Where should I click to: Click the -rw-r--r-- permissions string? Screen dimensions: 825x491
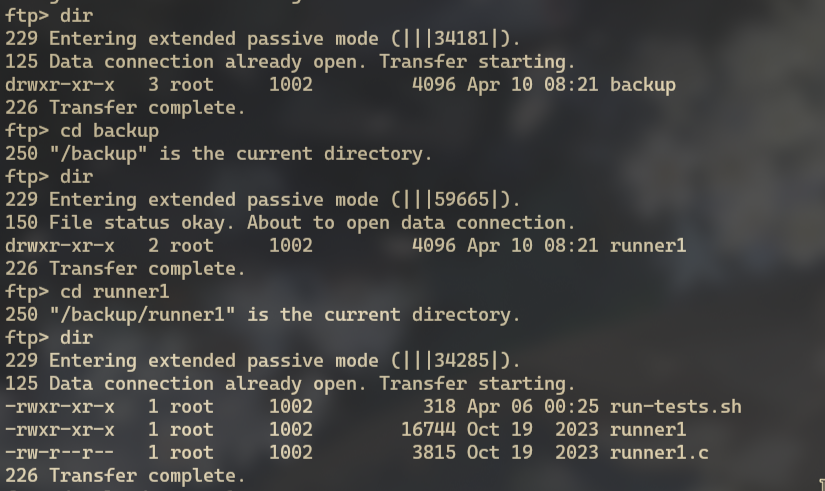pyautogui.click(x=59, y=453)
